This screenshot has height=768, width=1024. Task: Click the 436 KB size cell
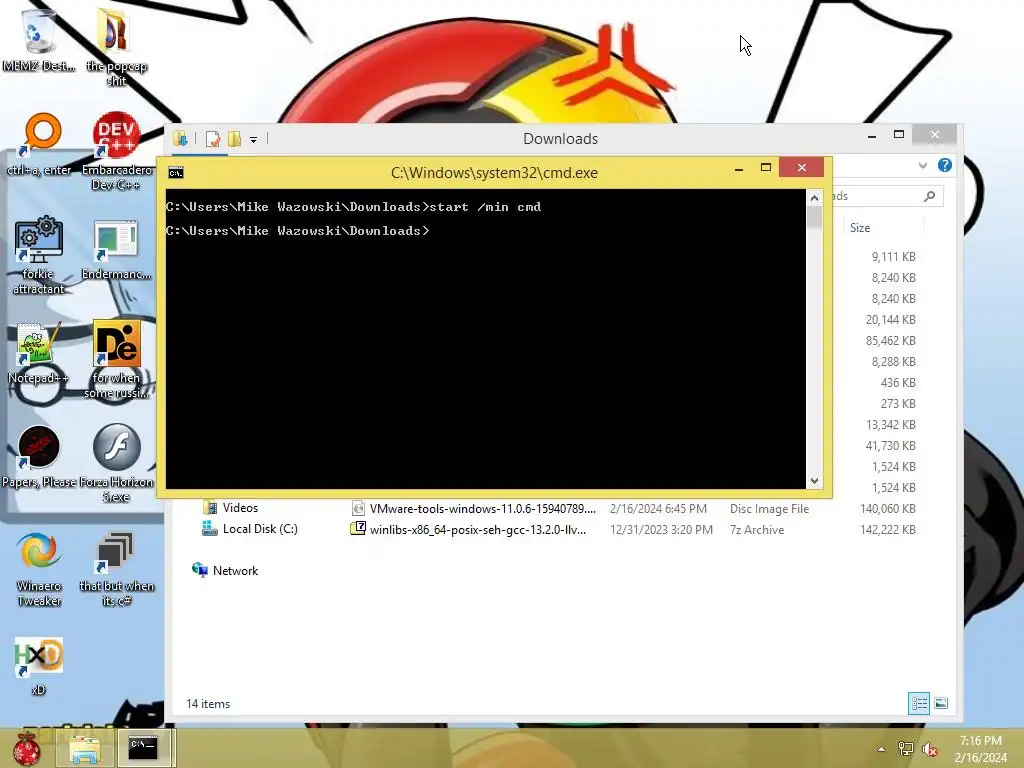898,383
